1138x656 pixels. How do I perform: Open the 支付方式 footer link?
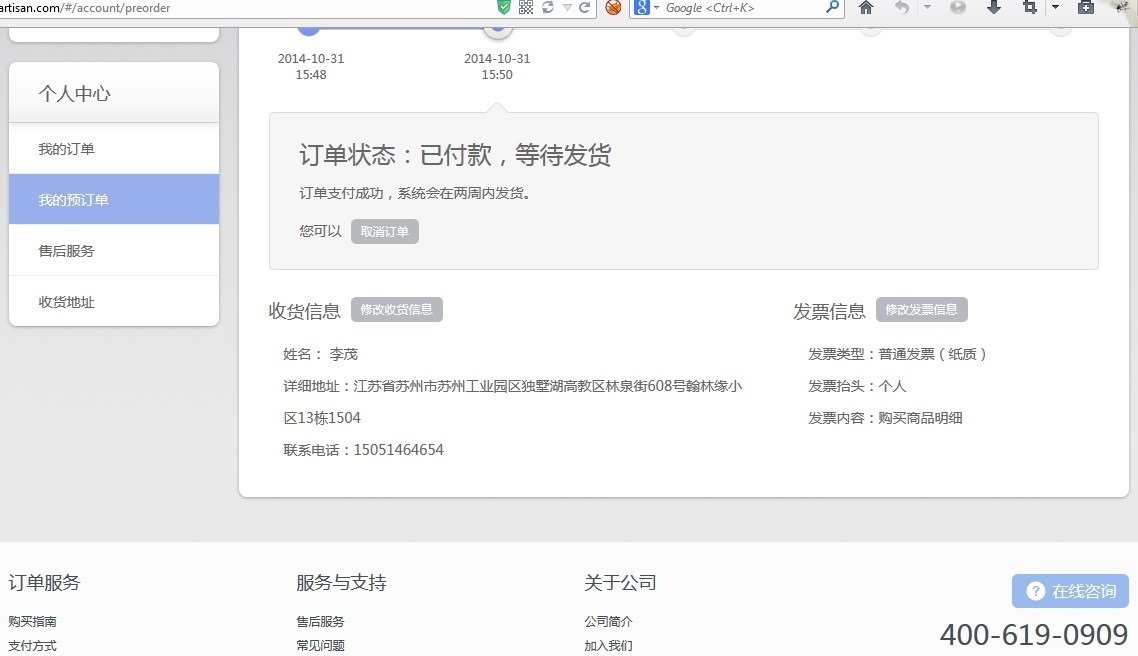32,645
